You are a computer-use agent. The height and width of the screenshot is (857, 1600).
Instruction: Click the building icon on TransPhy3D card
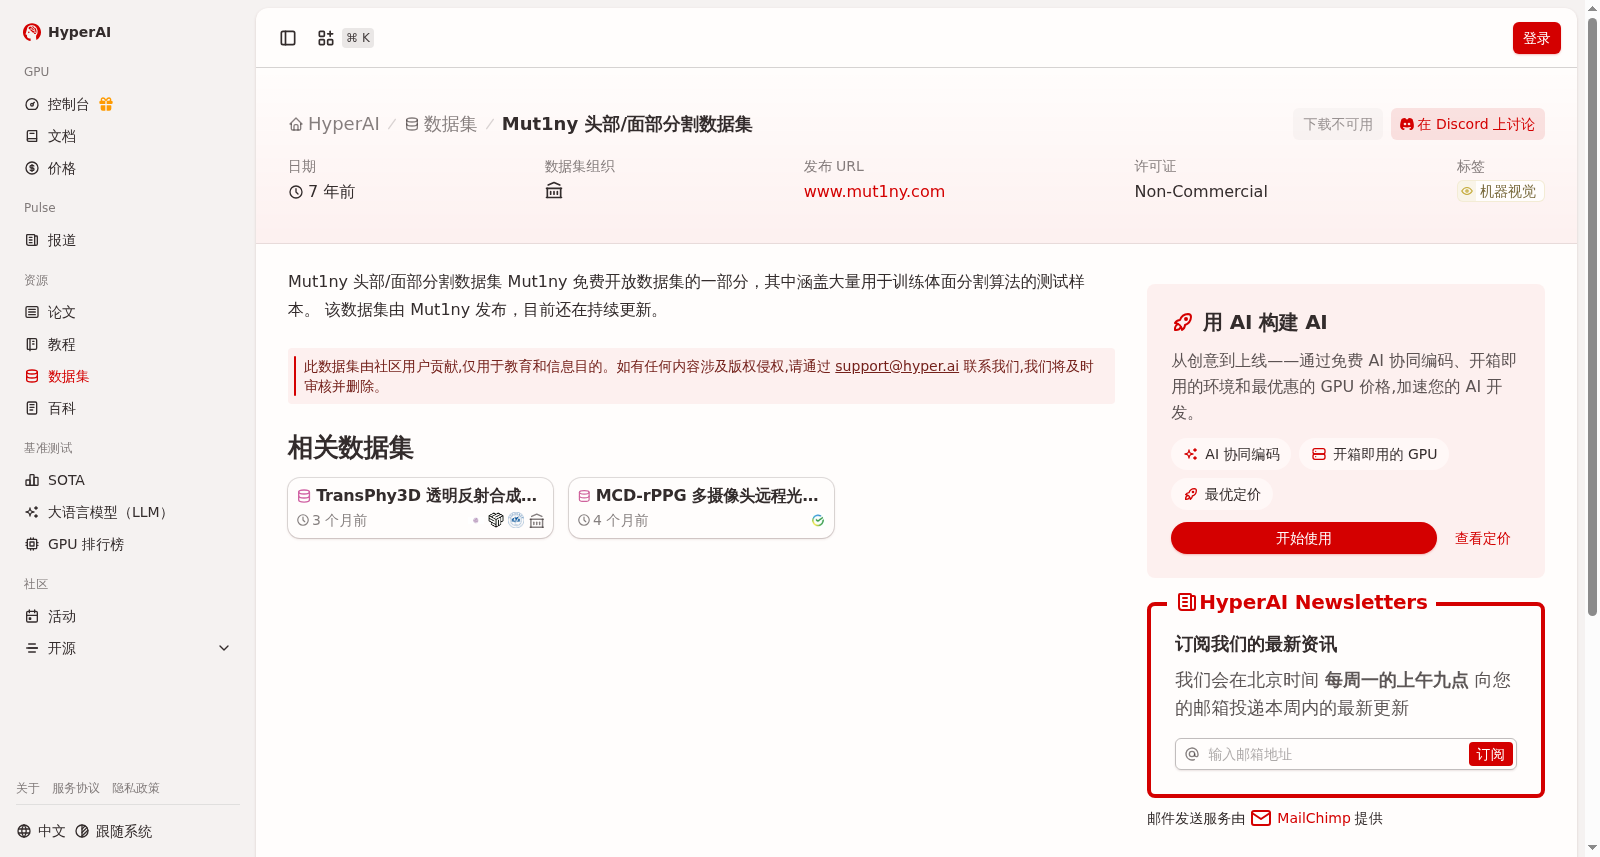537,520
